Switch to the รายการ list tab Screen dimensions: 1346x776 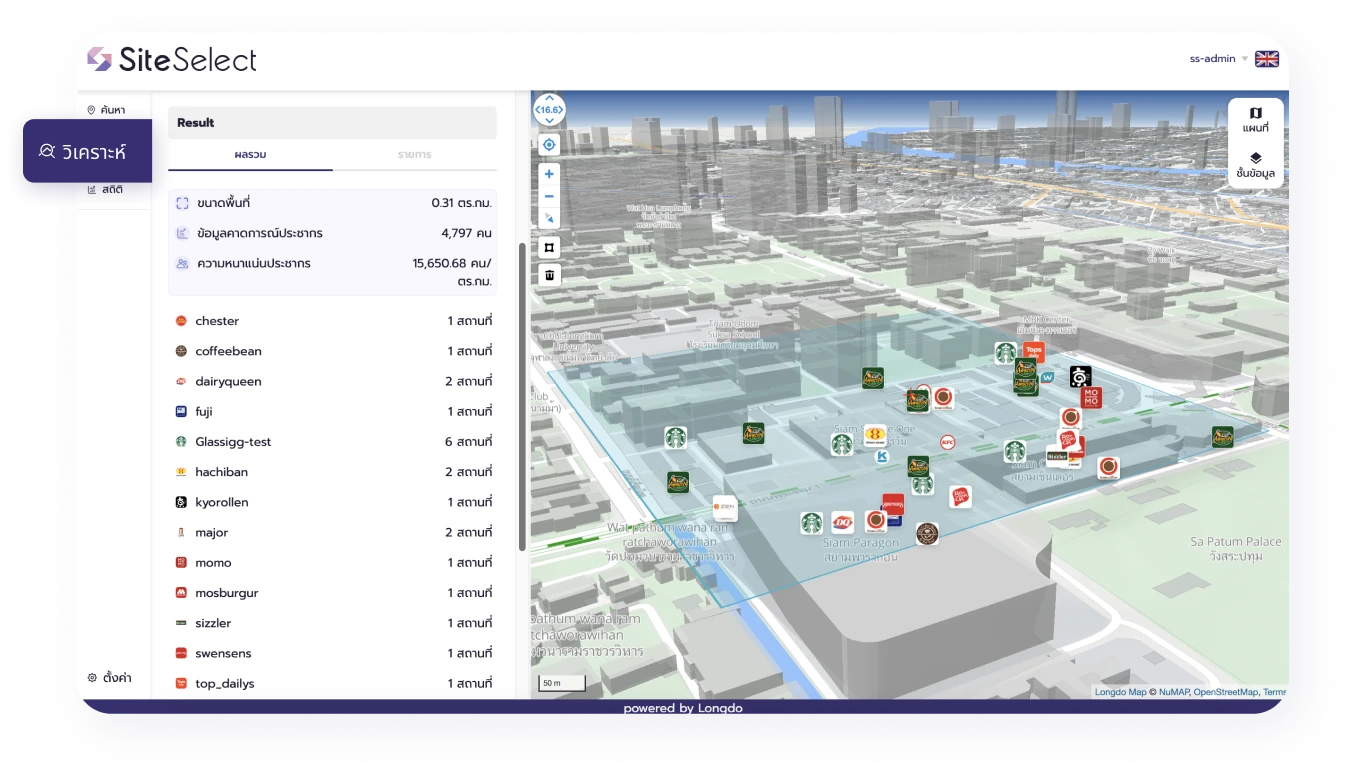414,155
